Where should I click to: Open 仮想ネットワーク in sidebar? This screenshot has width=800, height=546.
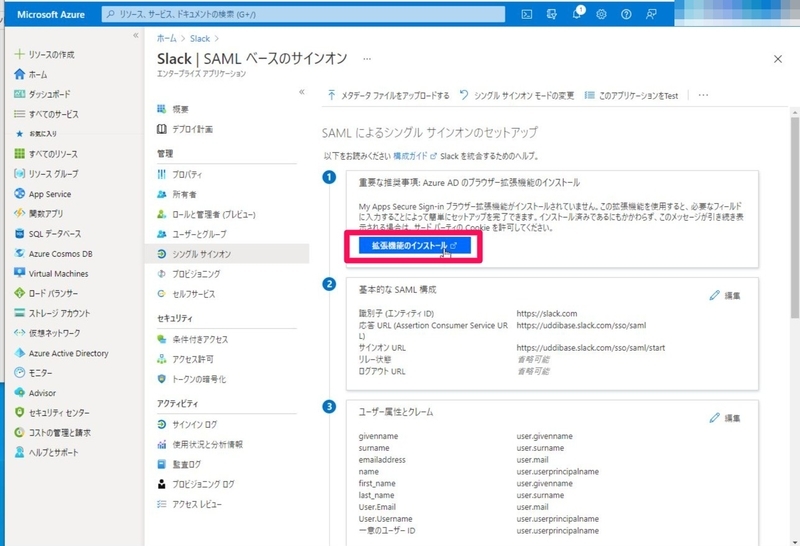tap(47, 333)
